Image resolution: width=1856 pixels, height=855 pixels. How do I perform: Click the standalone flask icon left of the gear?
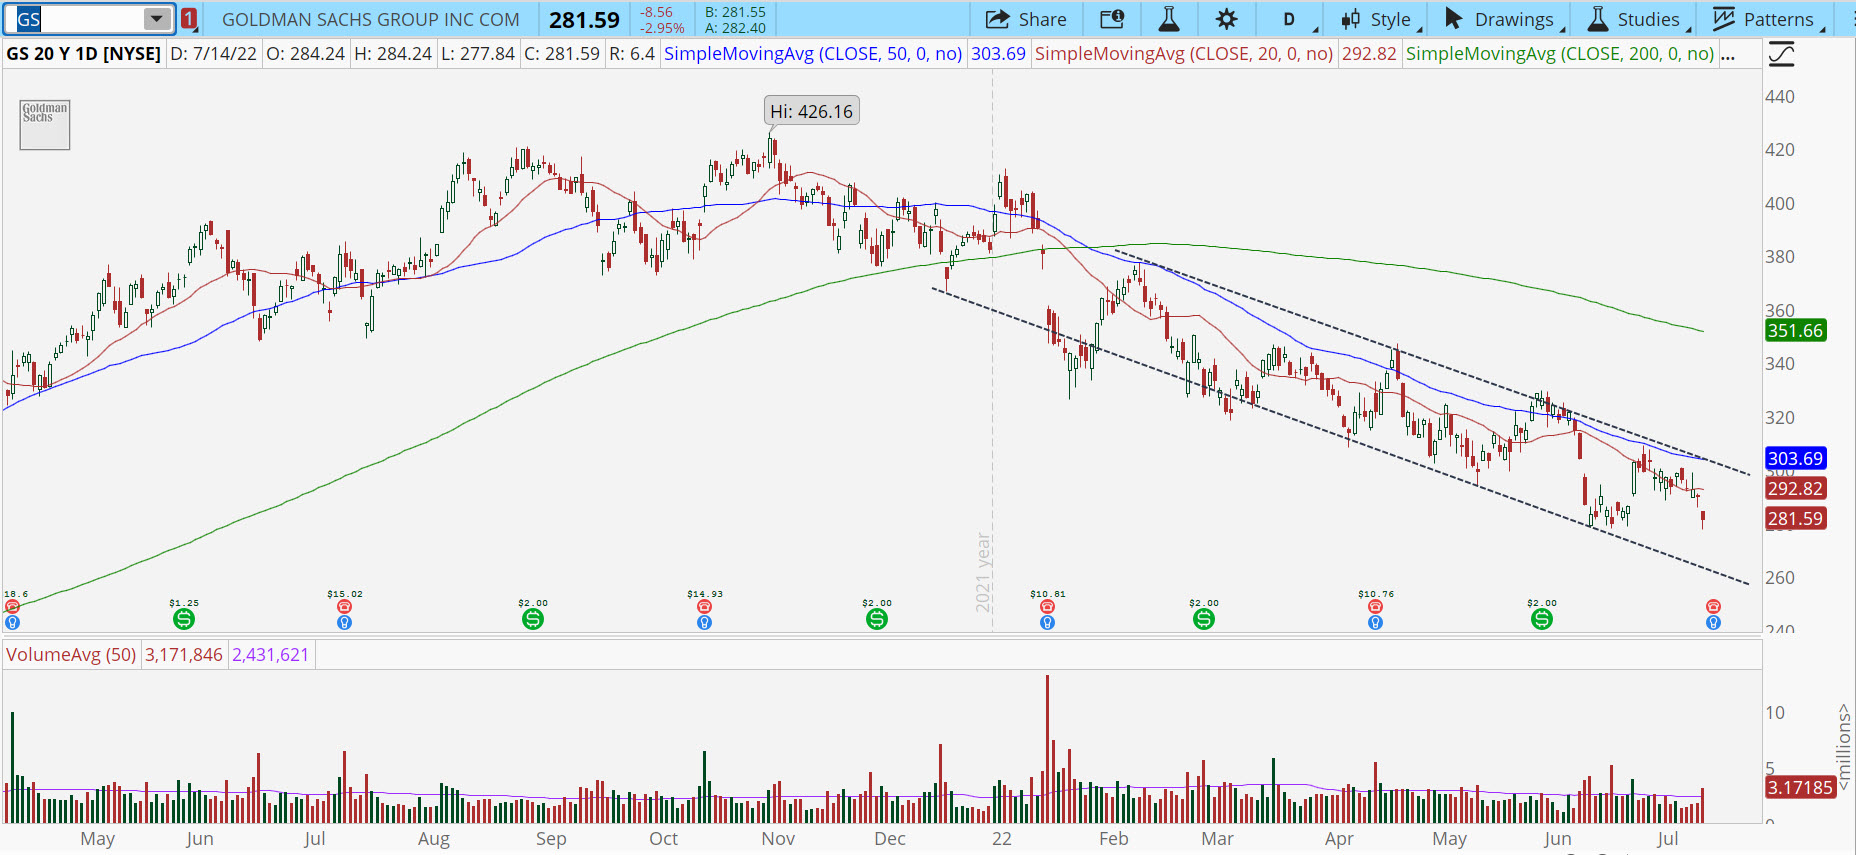(1168, 19)
